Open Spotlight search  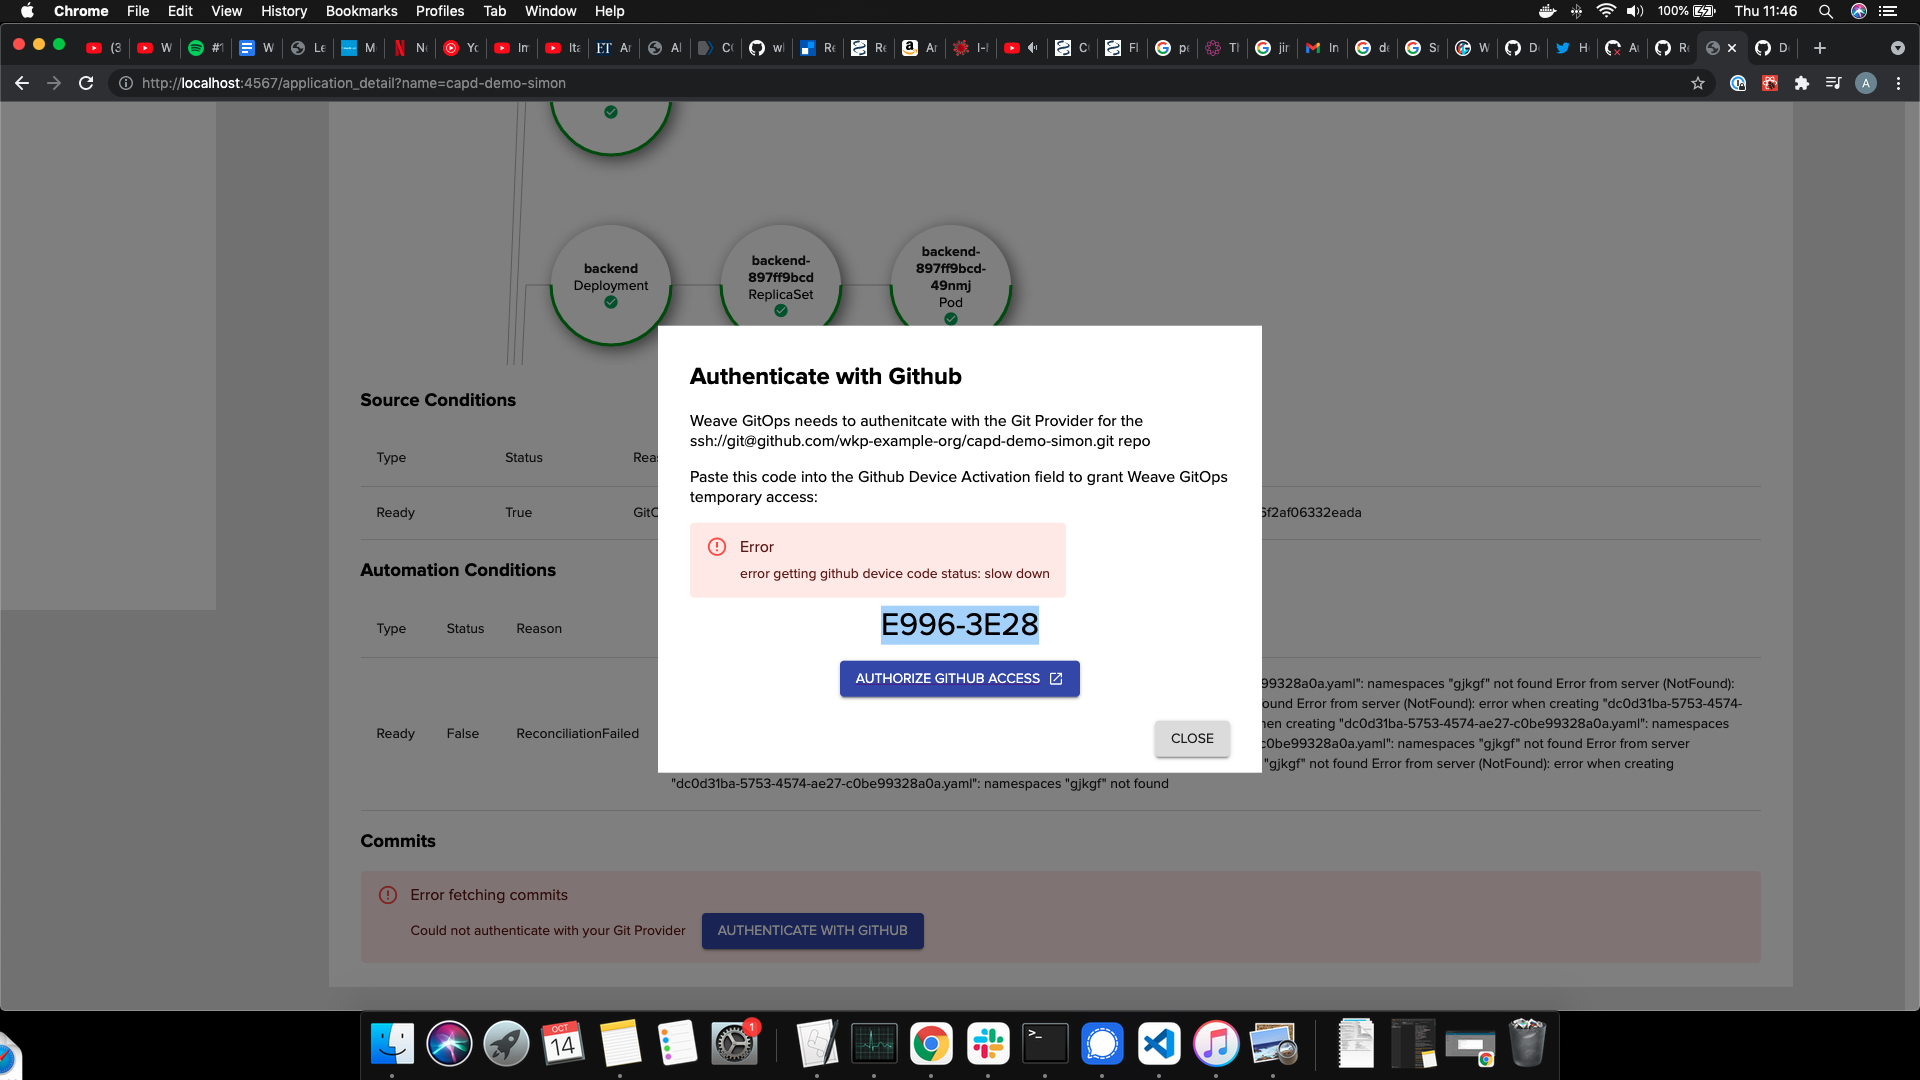1826,11
